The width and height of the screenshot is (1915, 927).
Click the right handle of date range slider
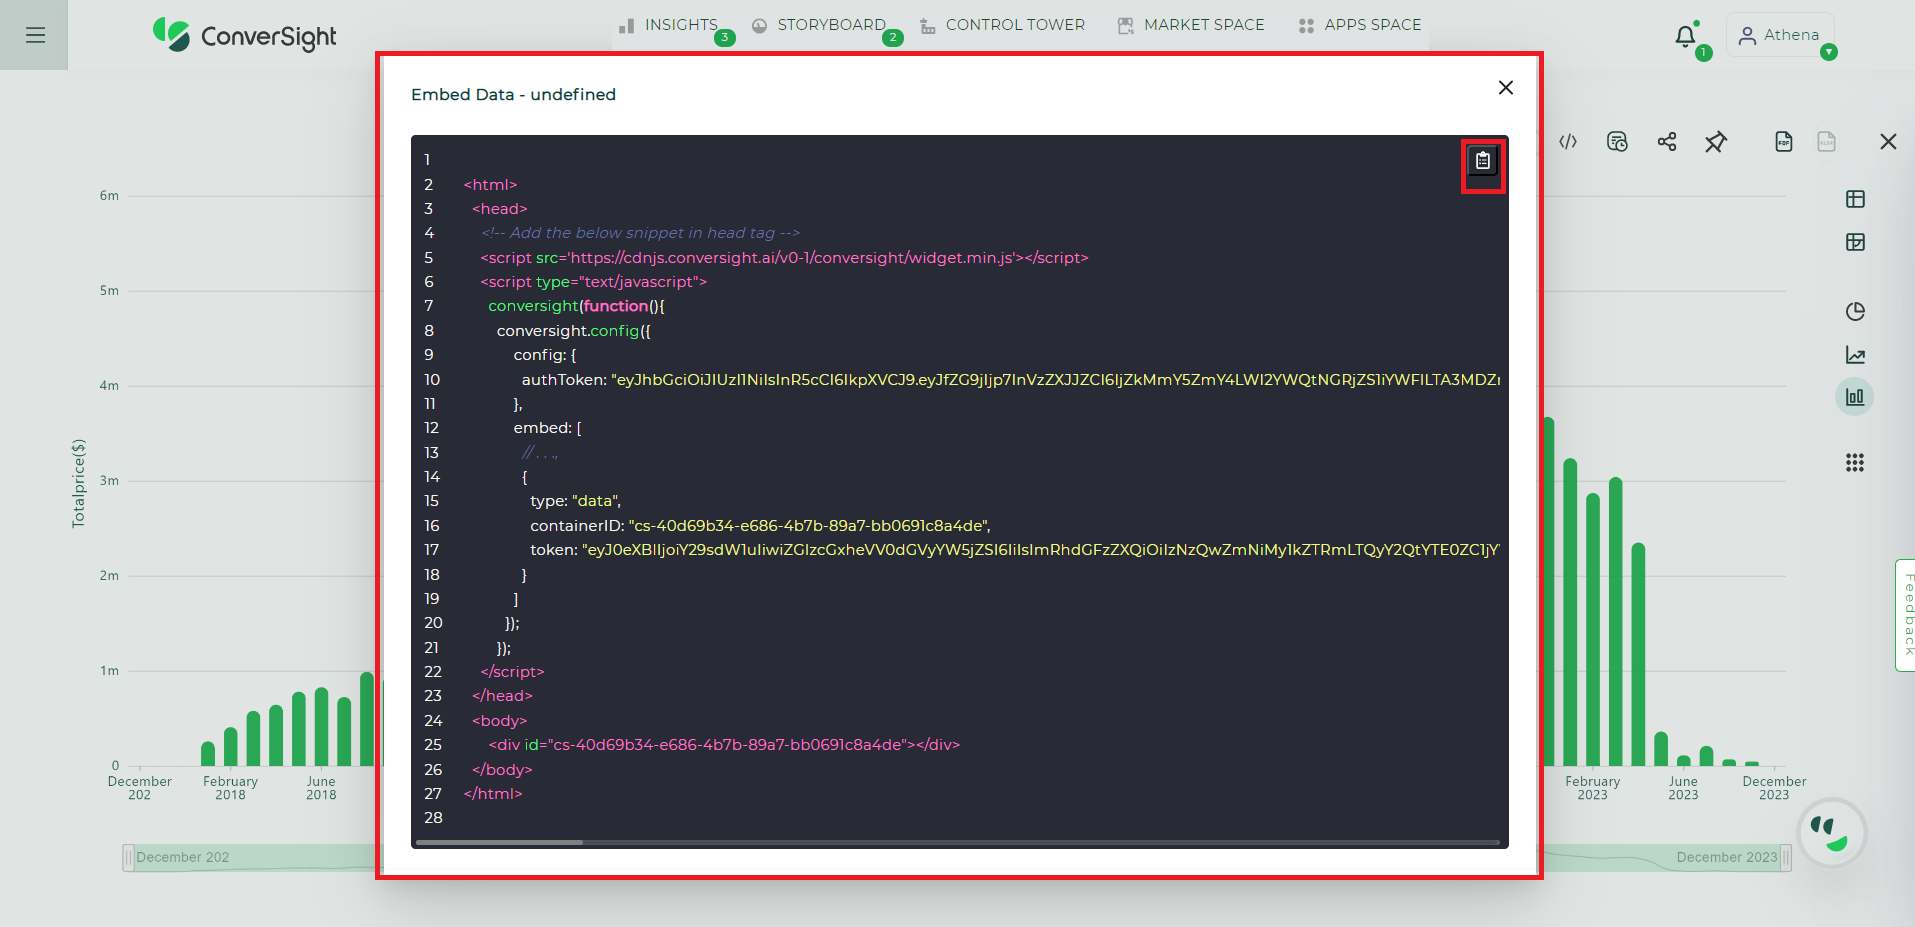pyautogui.click(x=1785, y=857)
